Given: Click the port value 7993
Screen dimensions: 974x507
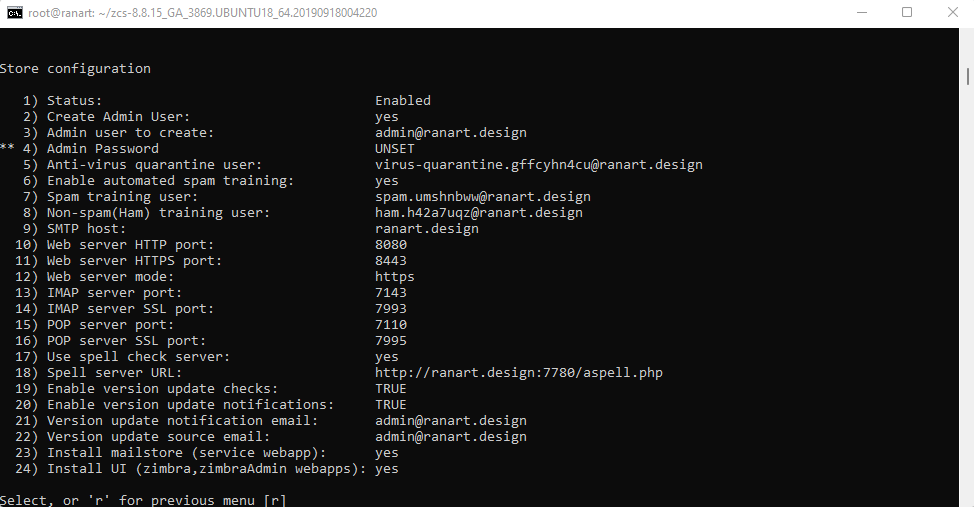Looking at the screenshot, I should (391, 309).
